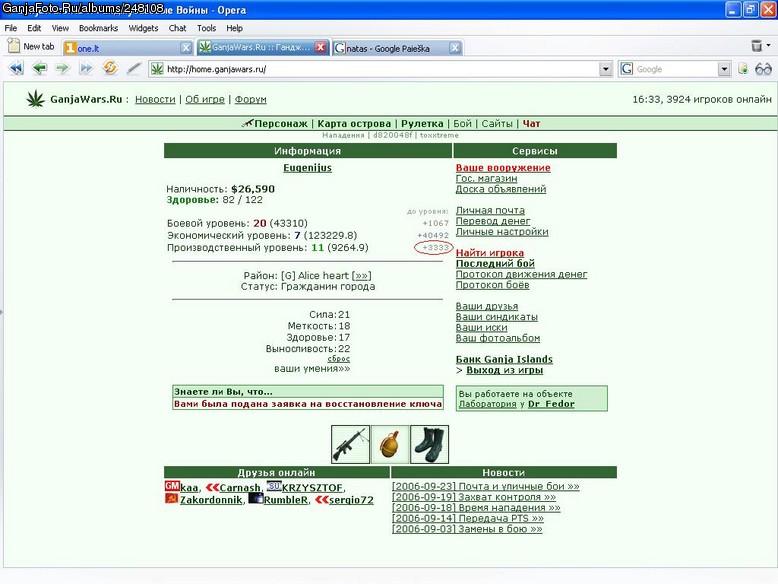Image resolution: width=778 pixels, height=584 pixels.
Task: Click the address field with home.ganjawars.ru
Action: pos(381,69)
